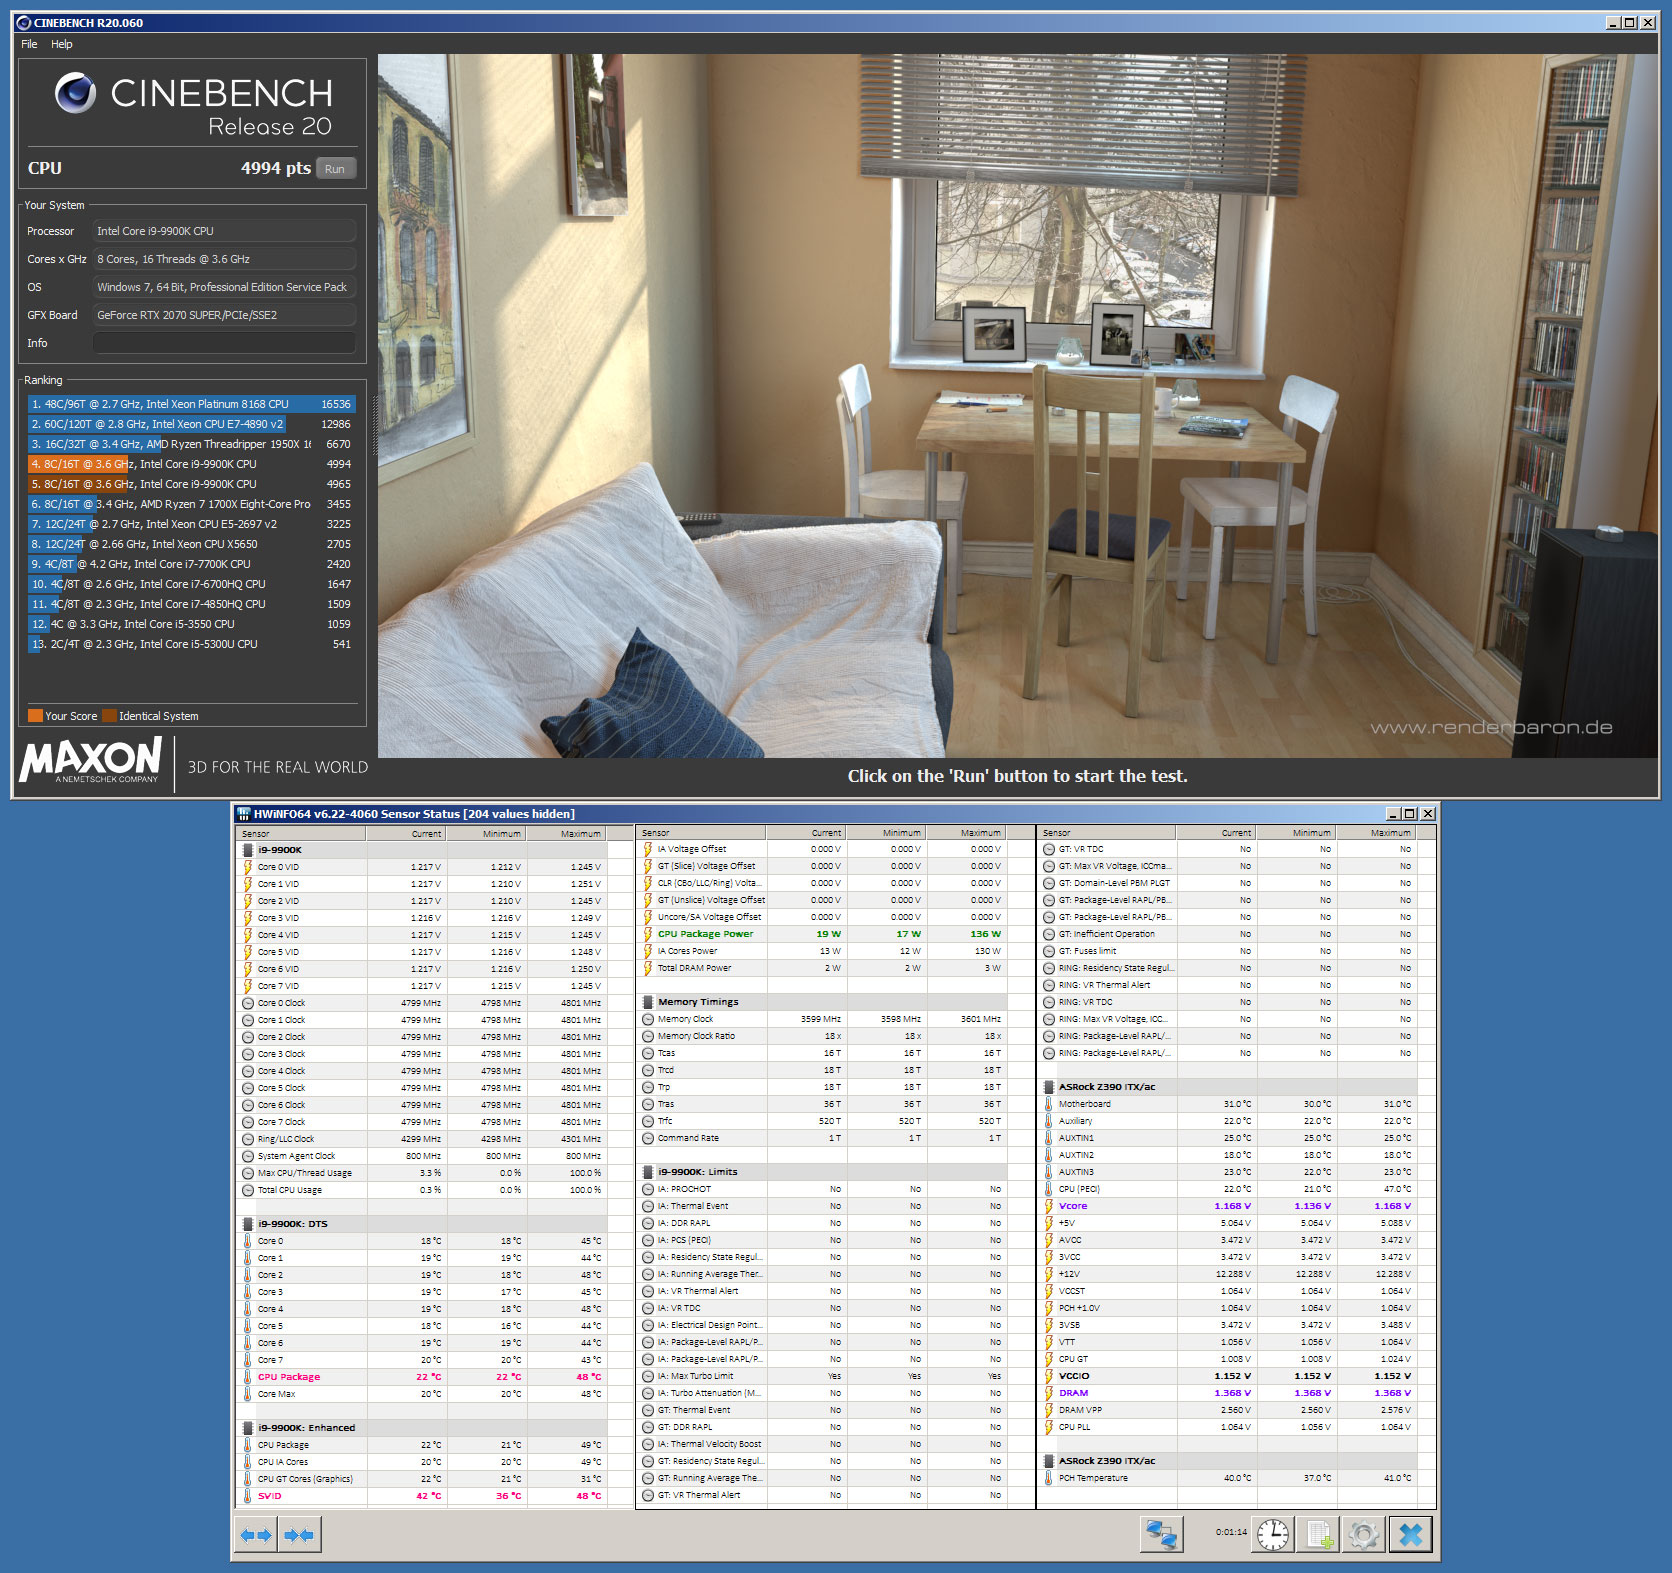Click the 4994 pts CPU score text

(x=276, y=168)
